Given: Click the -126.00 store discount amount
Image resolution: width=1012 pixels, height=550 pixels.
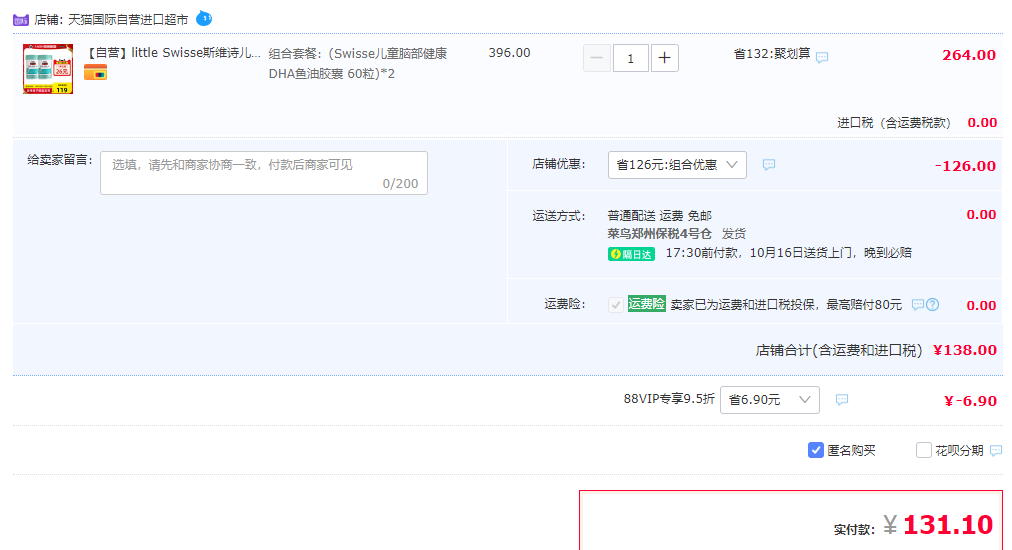Looking at the screenshot, I should [966, 166].
